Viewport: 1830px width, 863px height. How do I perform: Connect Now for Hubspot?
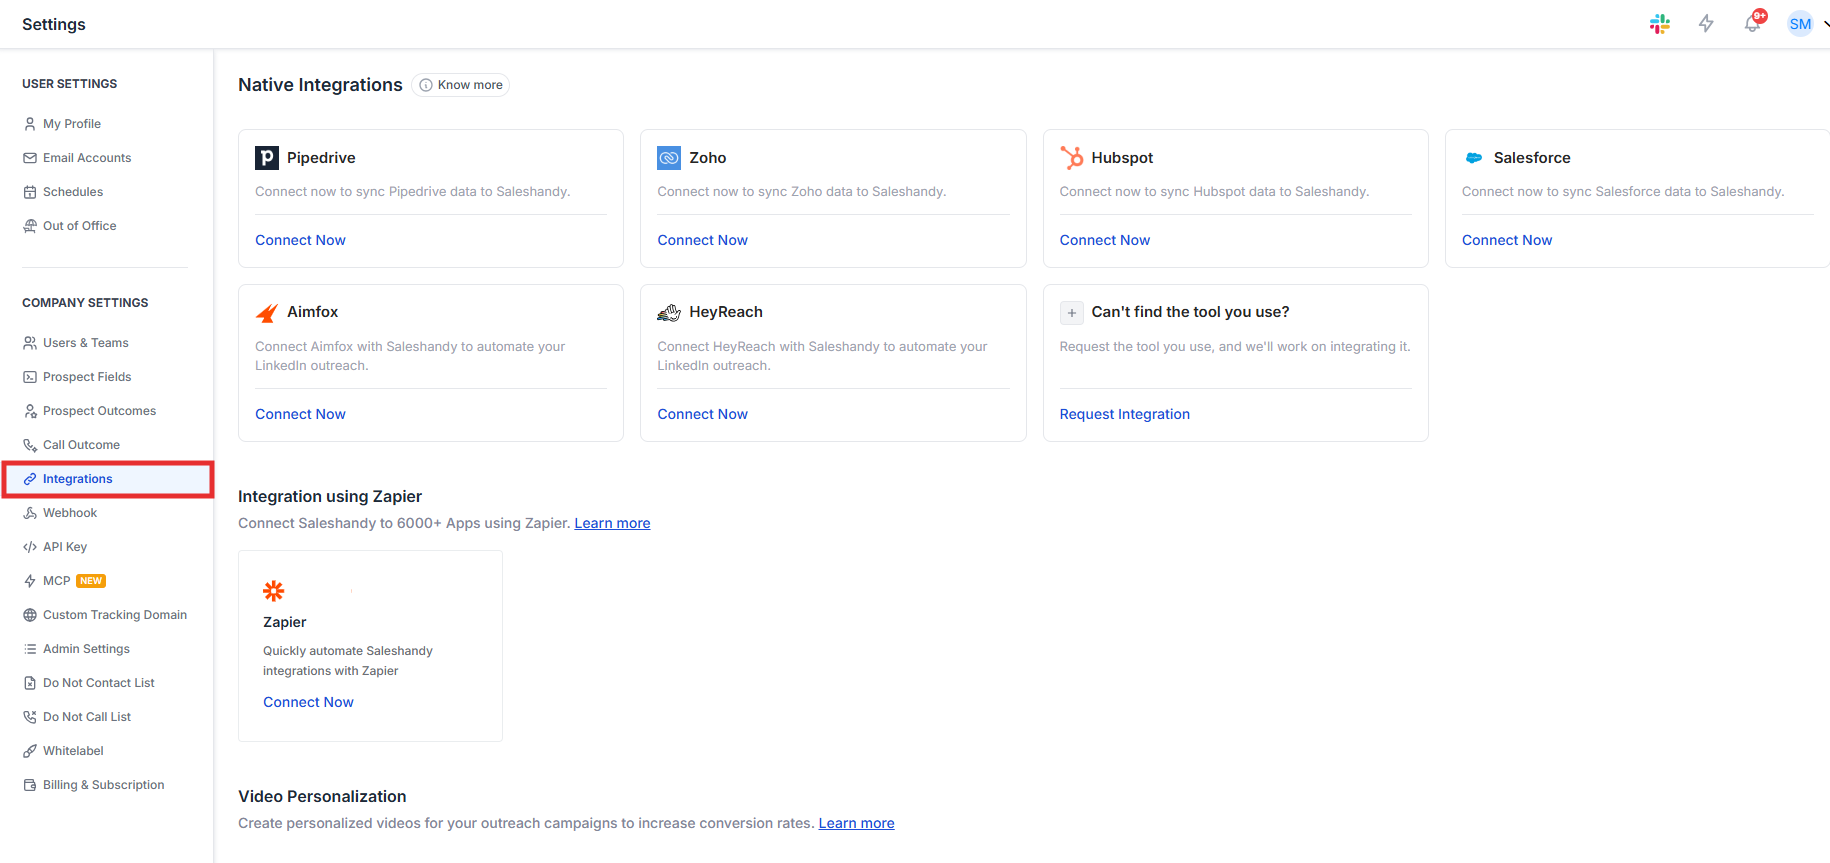pyautogui.click(x=1105, y=240)
